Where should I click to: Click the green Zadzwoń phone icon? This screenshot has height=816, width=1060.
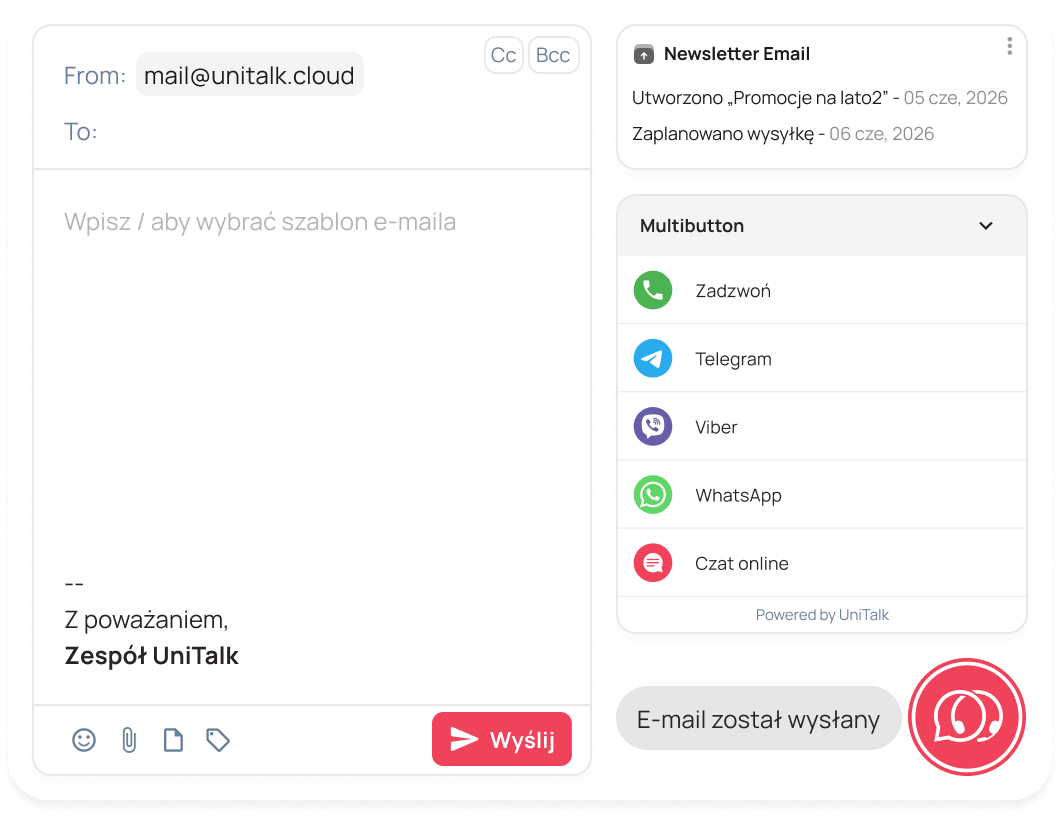point(653,290)
